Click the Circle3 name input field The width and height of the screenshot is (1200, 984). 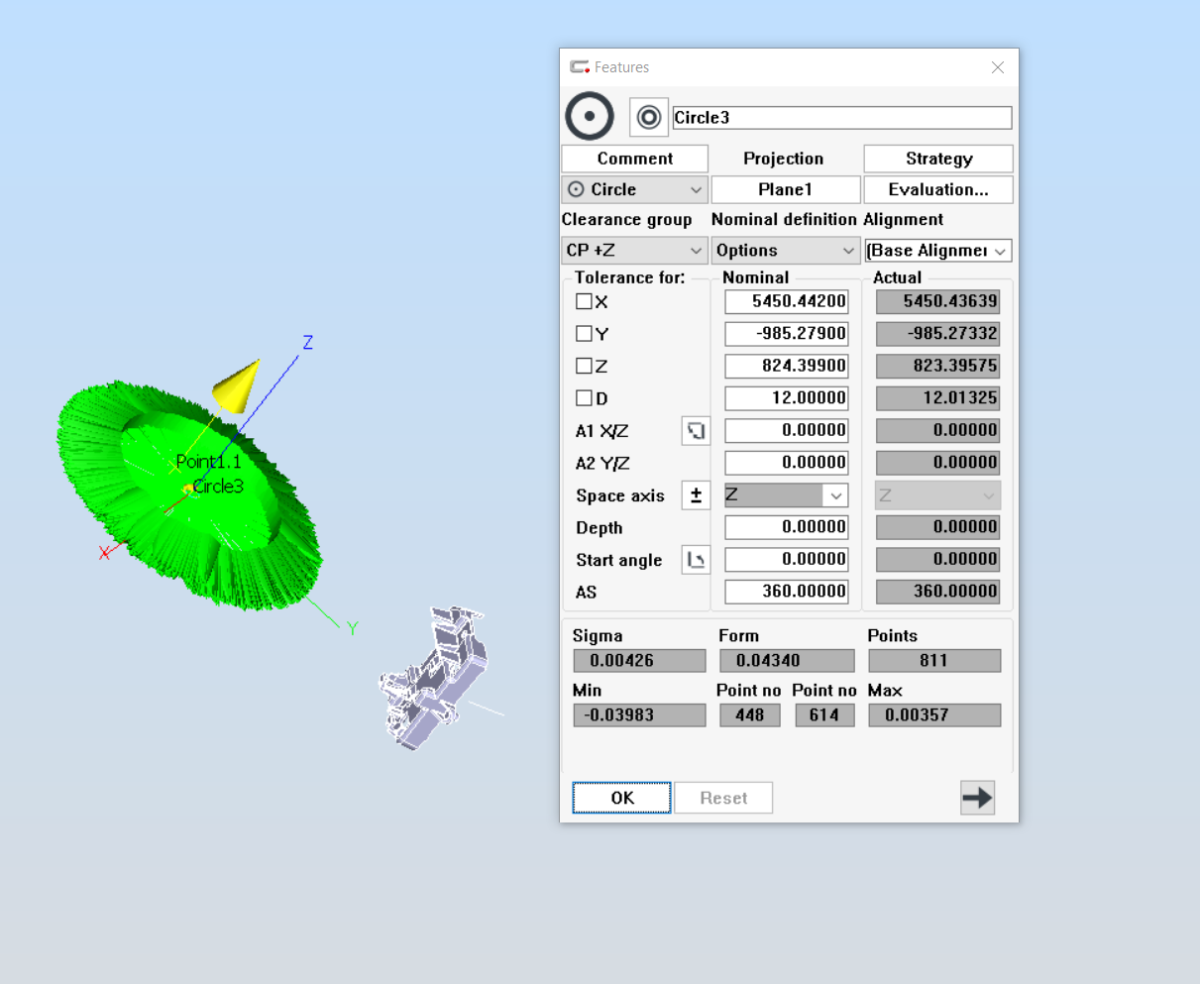(x=841, y=118)
